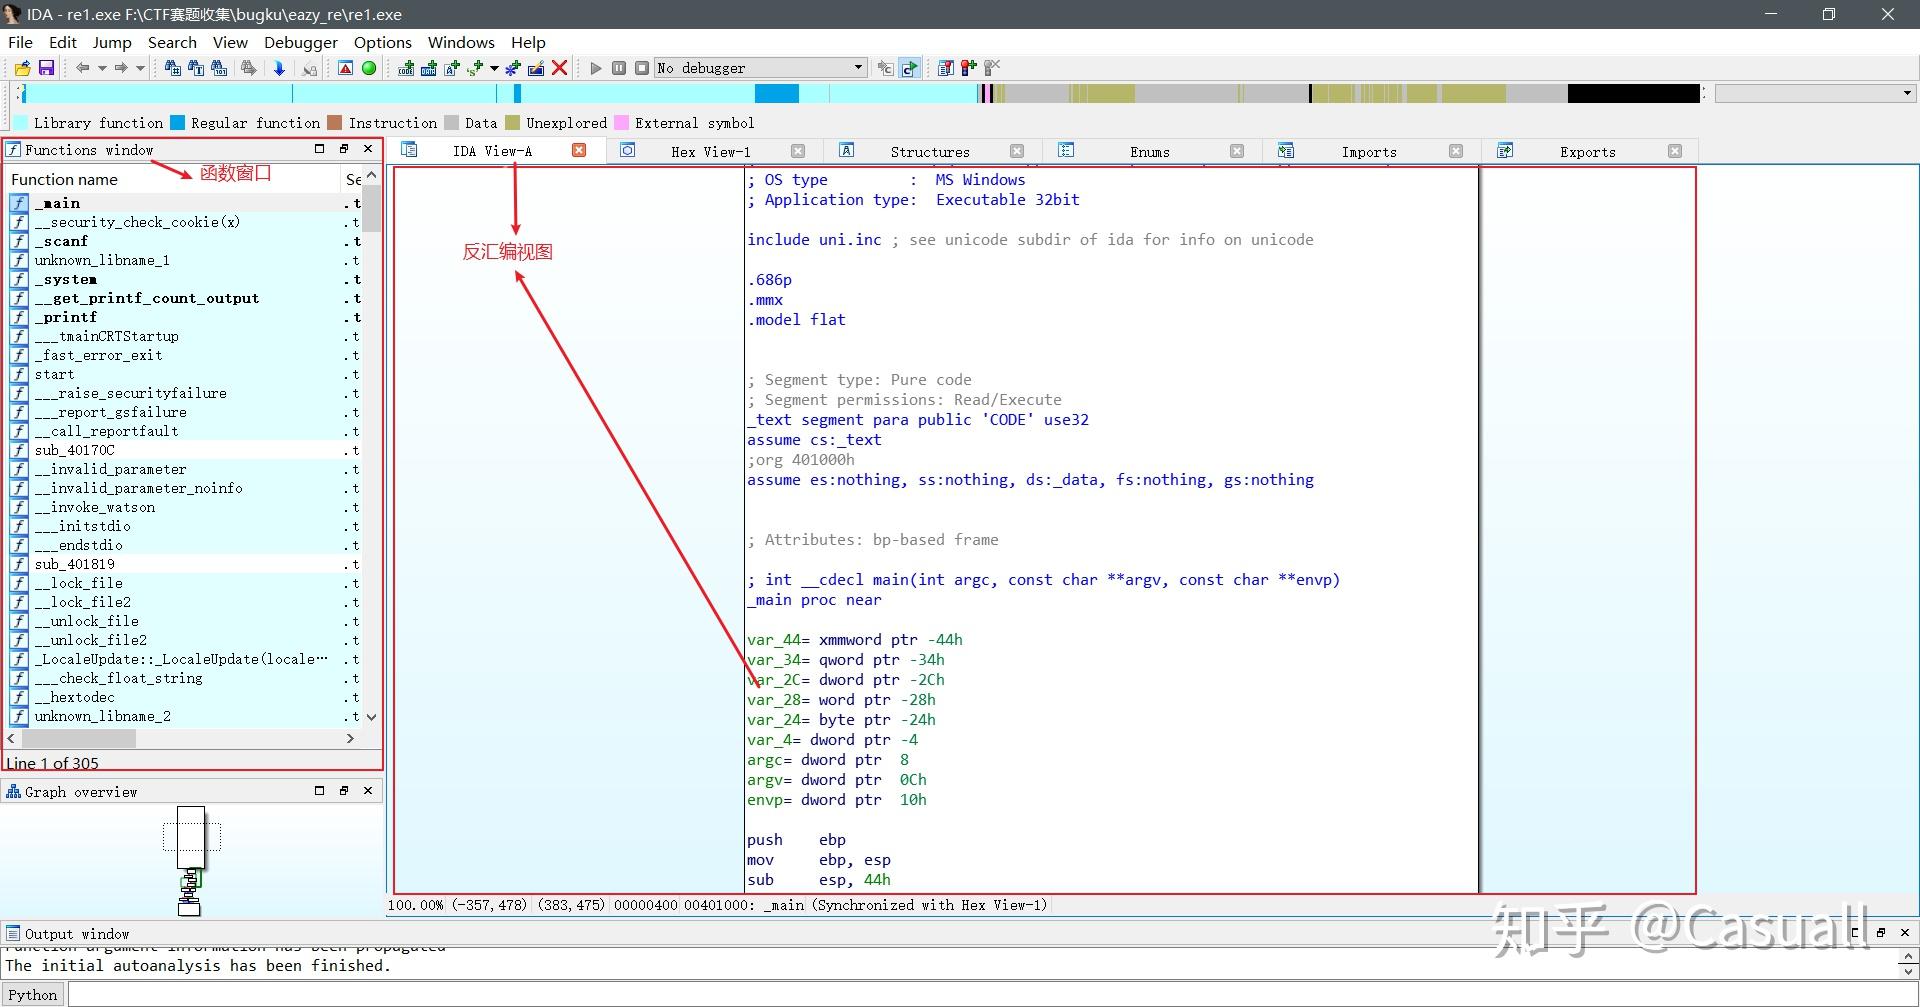The height and width of the screenshot is (1007, 1920).
Task: Select the _printf function in the list
Action: pos(185,317)
